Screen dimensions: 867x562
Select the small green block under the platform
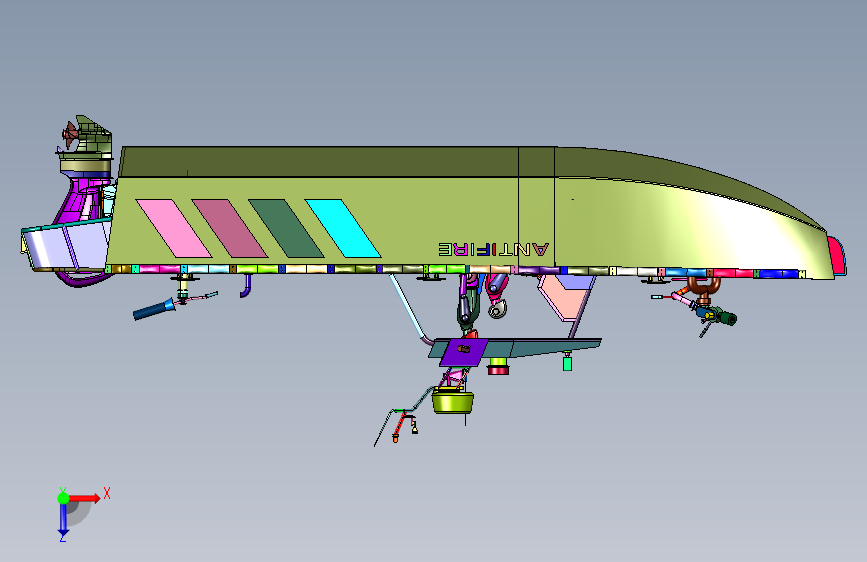567,363
